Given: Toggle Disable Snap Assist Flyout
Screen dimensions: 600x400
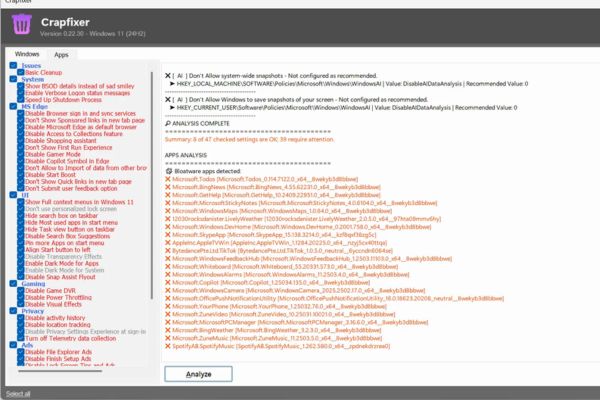Looking at the screenshot, I should pos(21,277).
